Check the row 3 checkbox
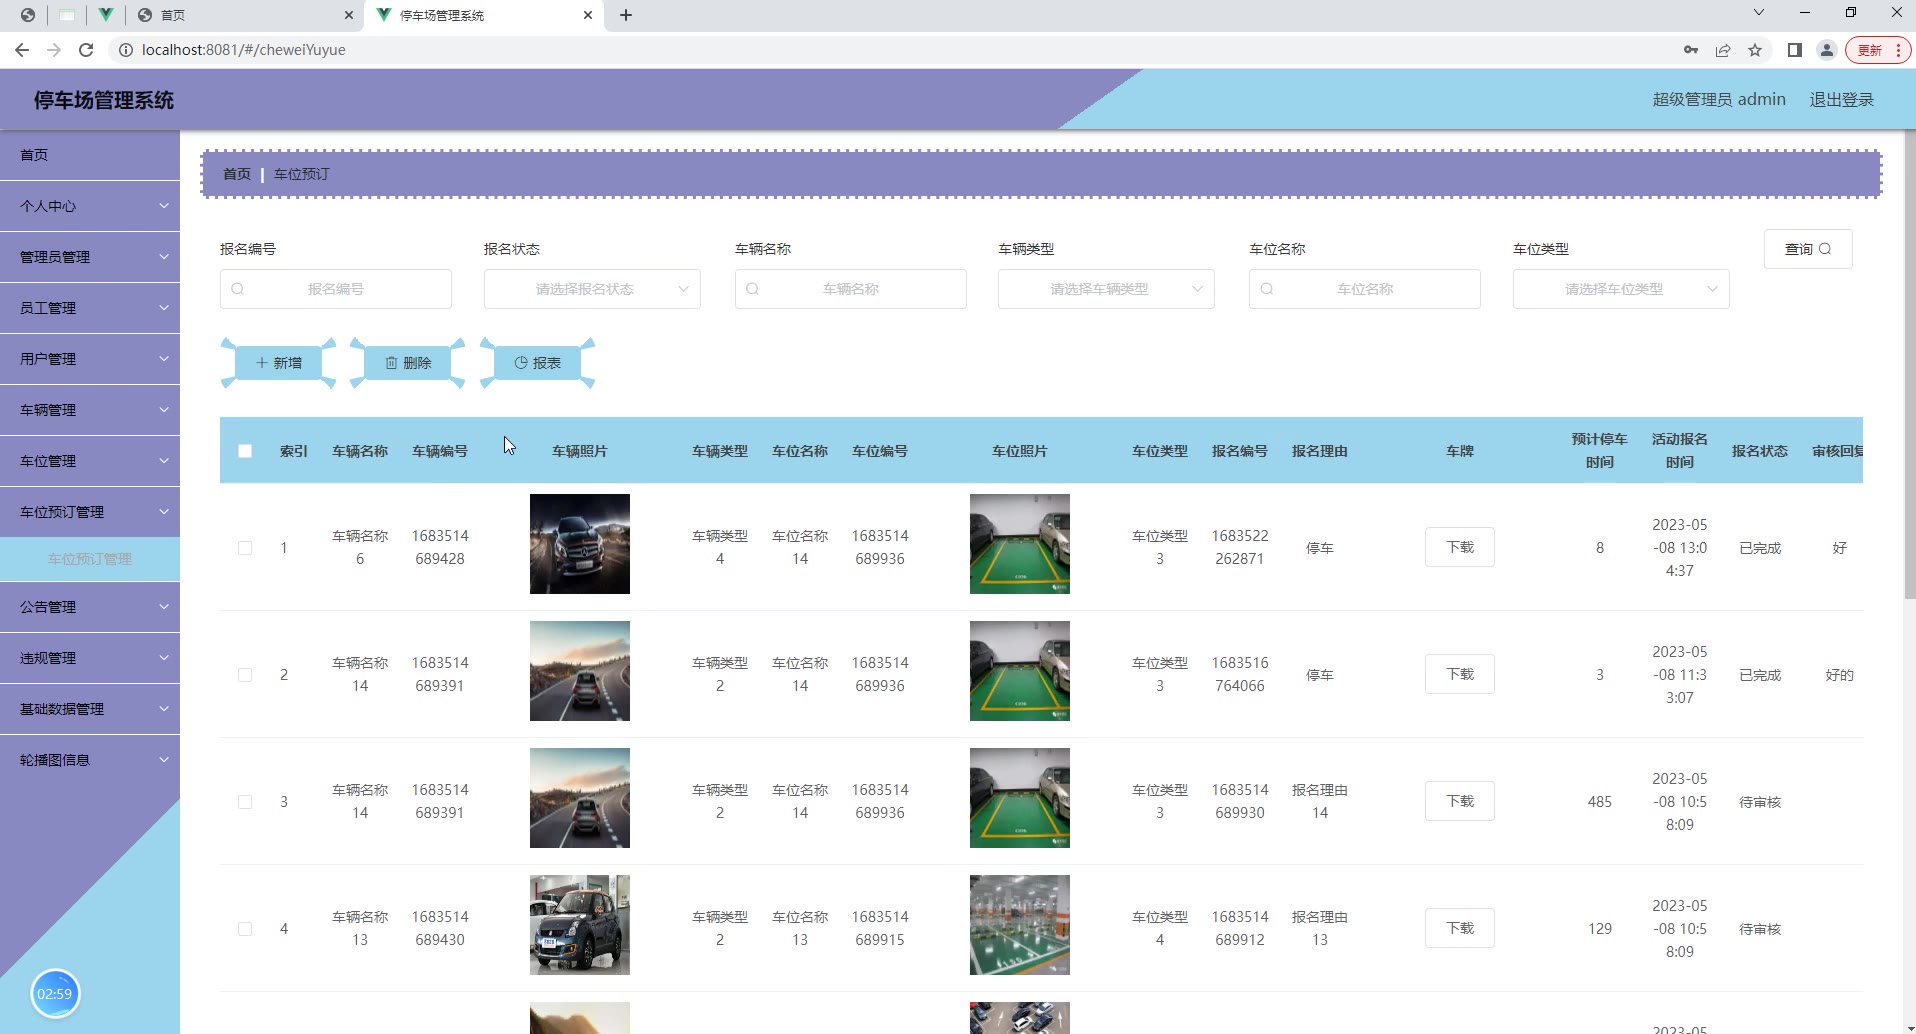This screenshot has height=1034, width=1916. [245, 802]
